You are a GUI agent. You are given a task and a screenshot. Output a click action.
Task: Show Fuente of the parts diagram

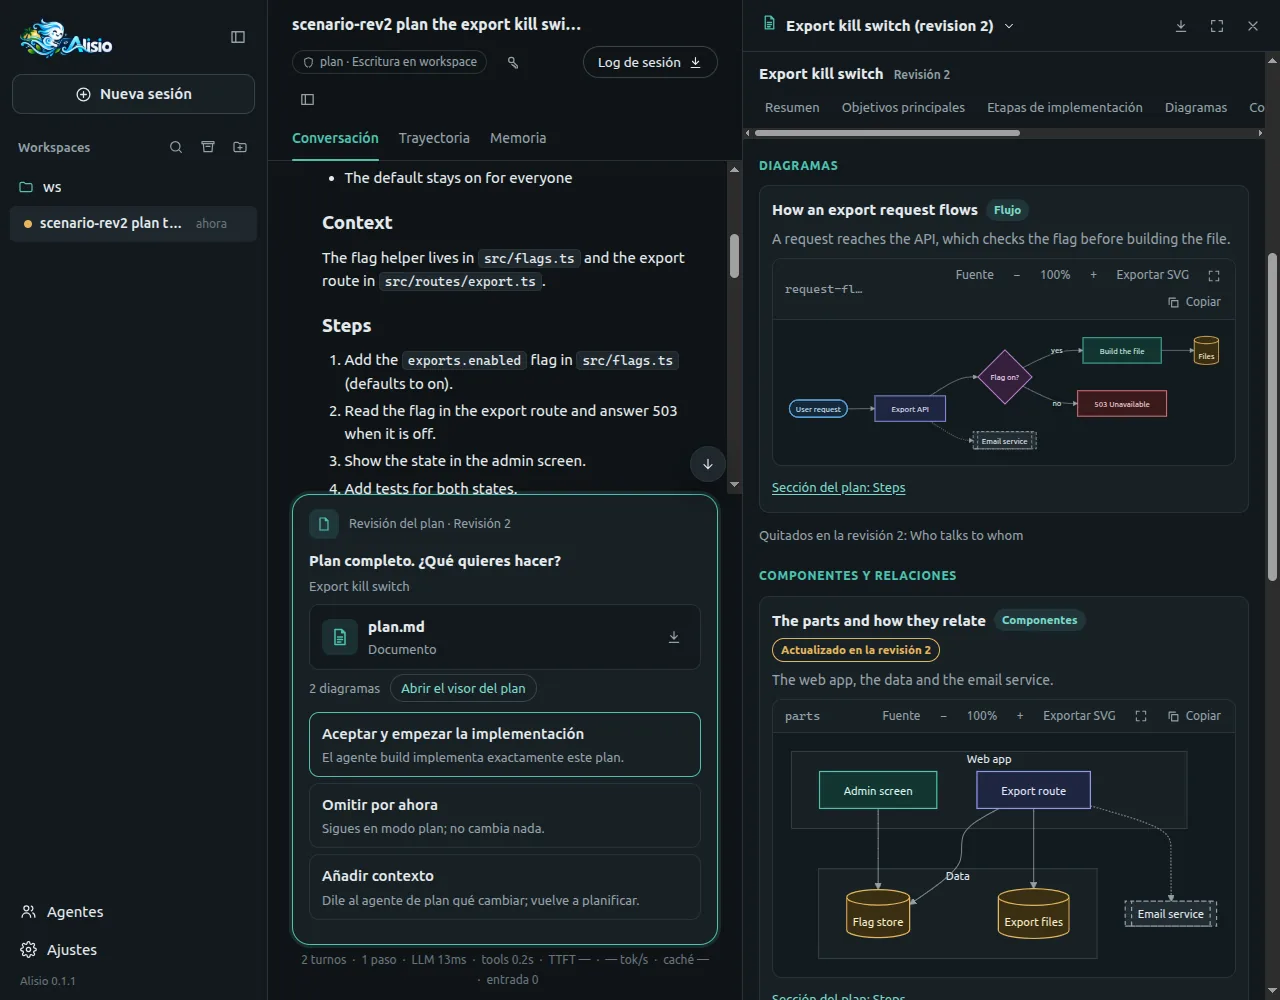tap(901, 716)
